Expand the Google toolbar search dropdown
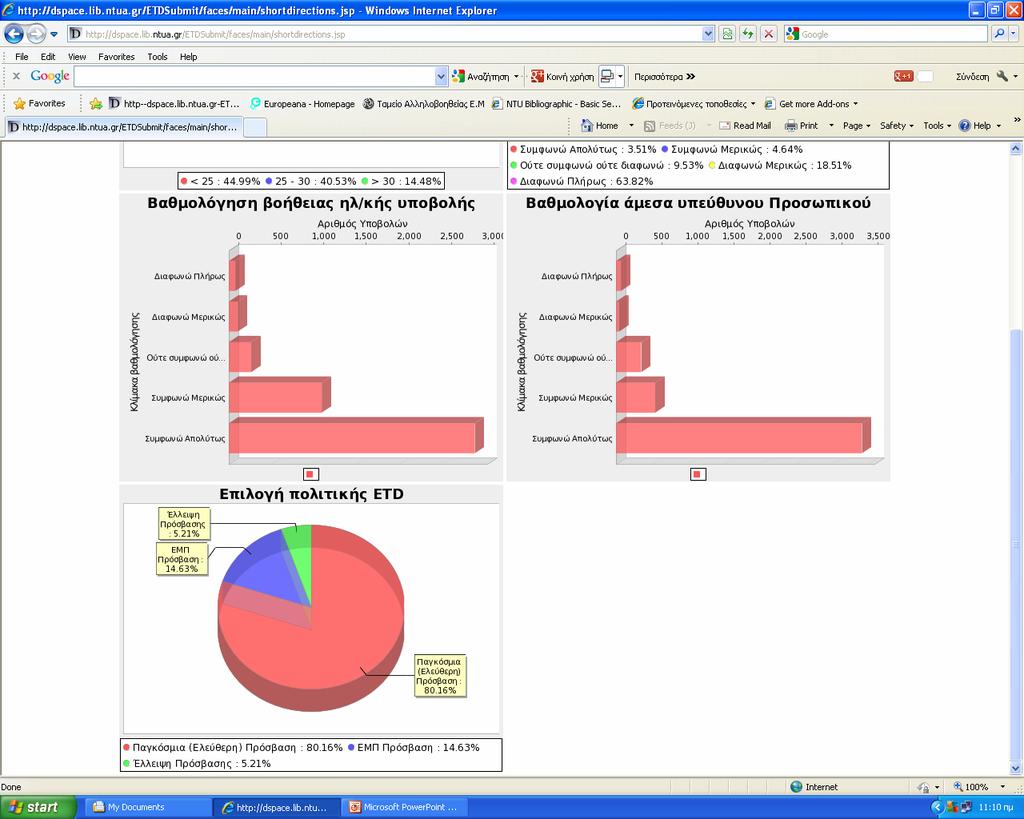 click(441, 76)
